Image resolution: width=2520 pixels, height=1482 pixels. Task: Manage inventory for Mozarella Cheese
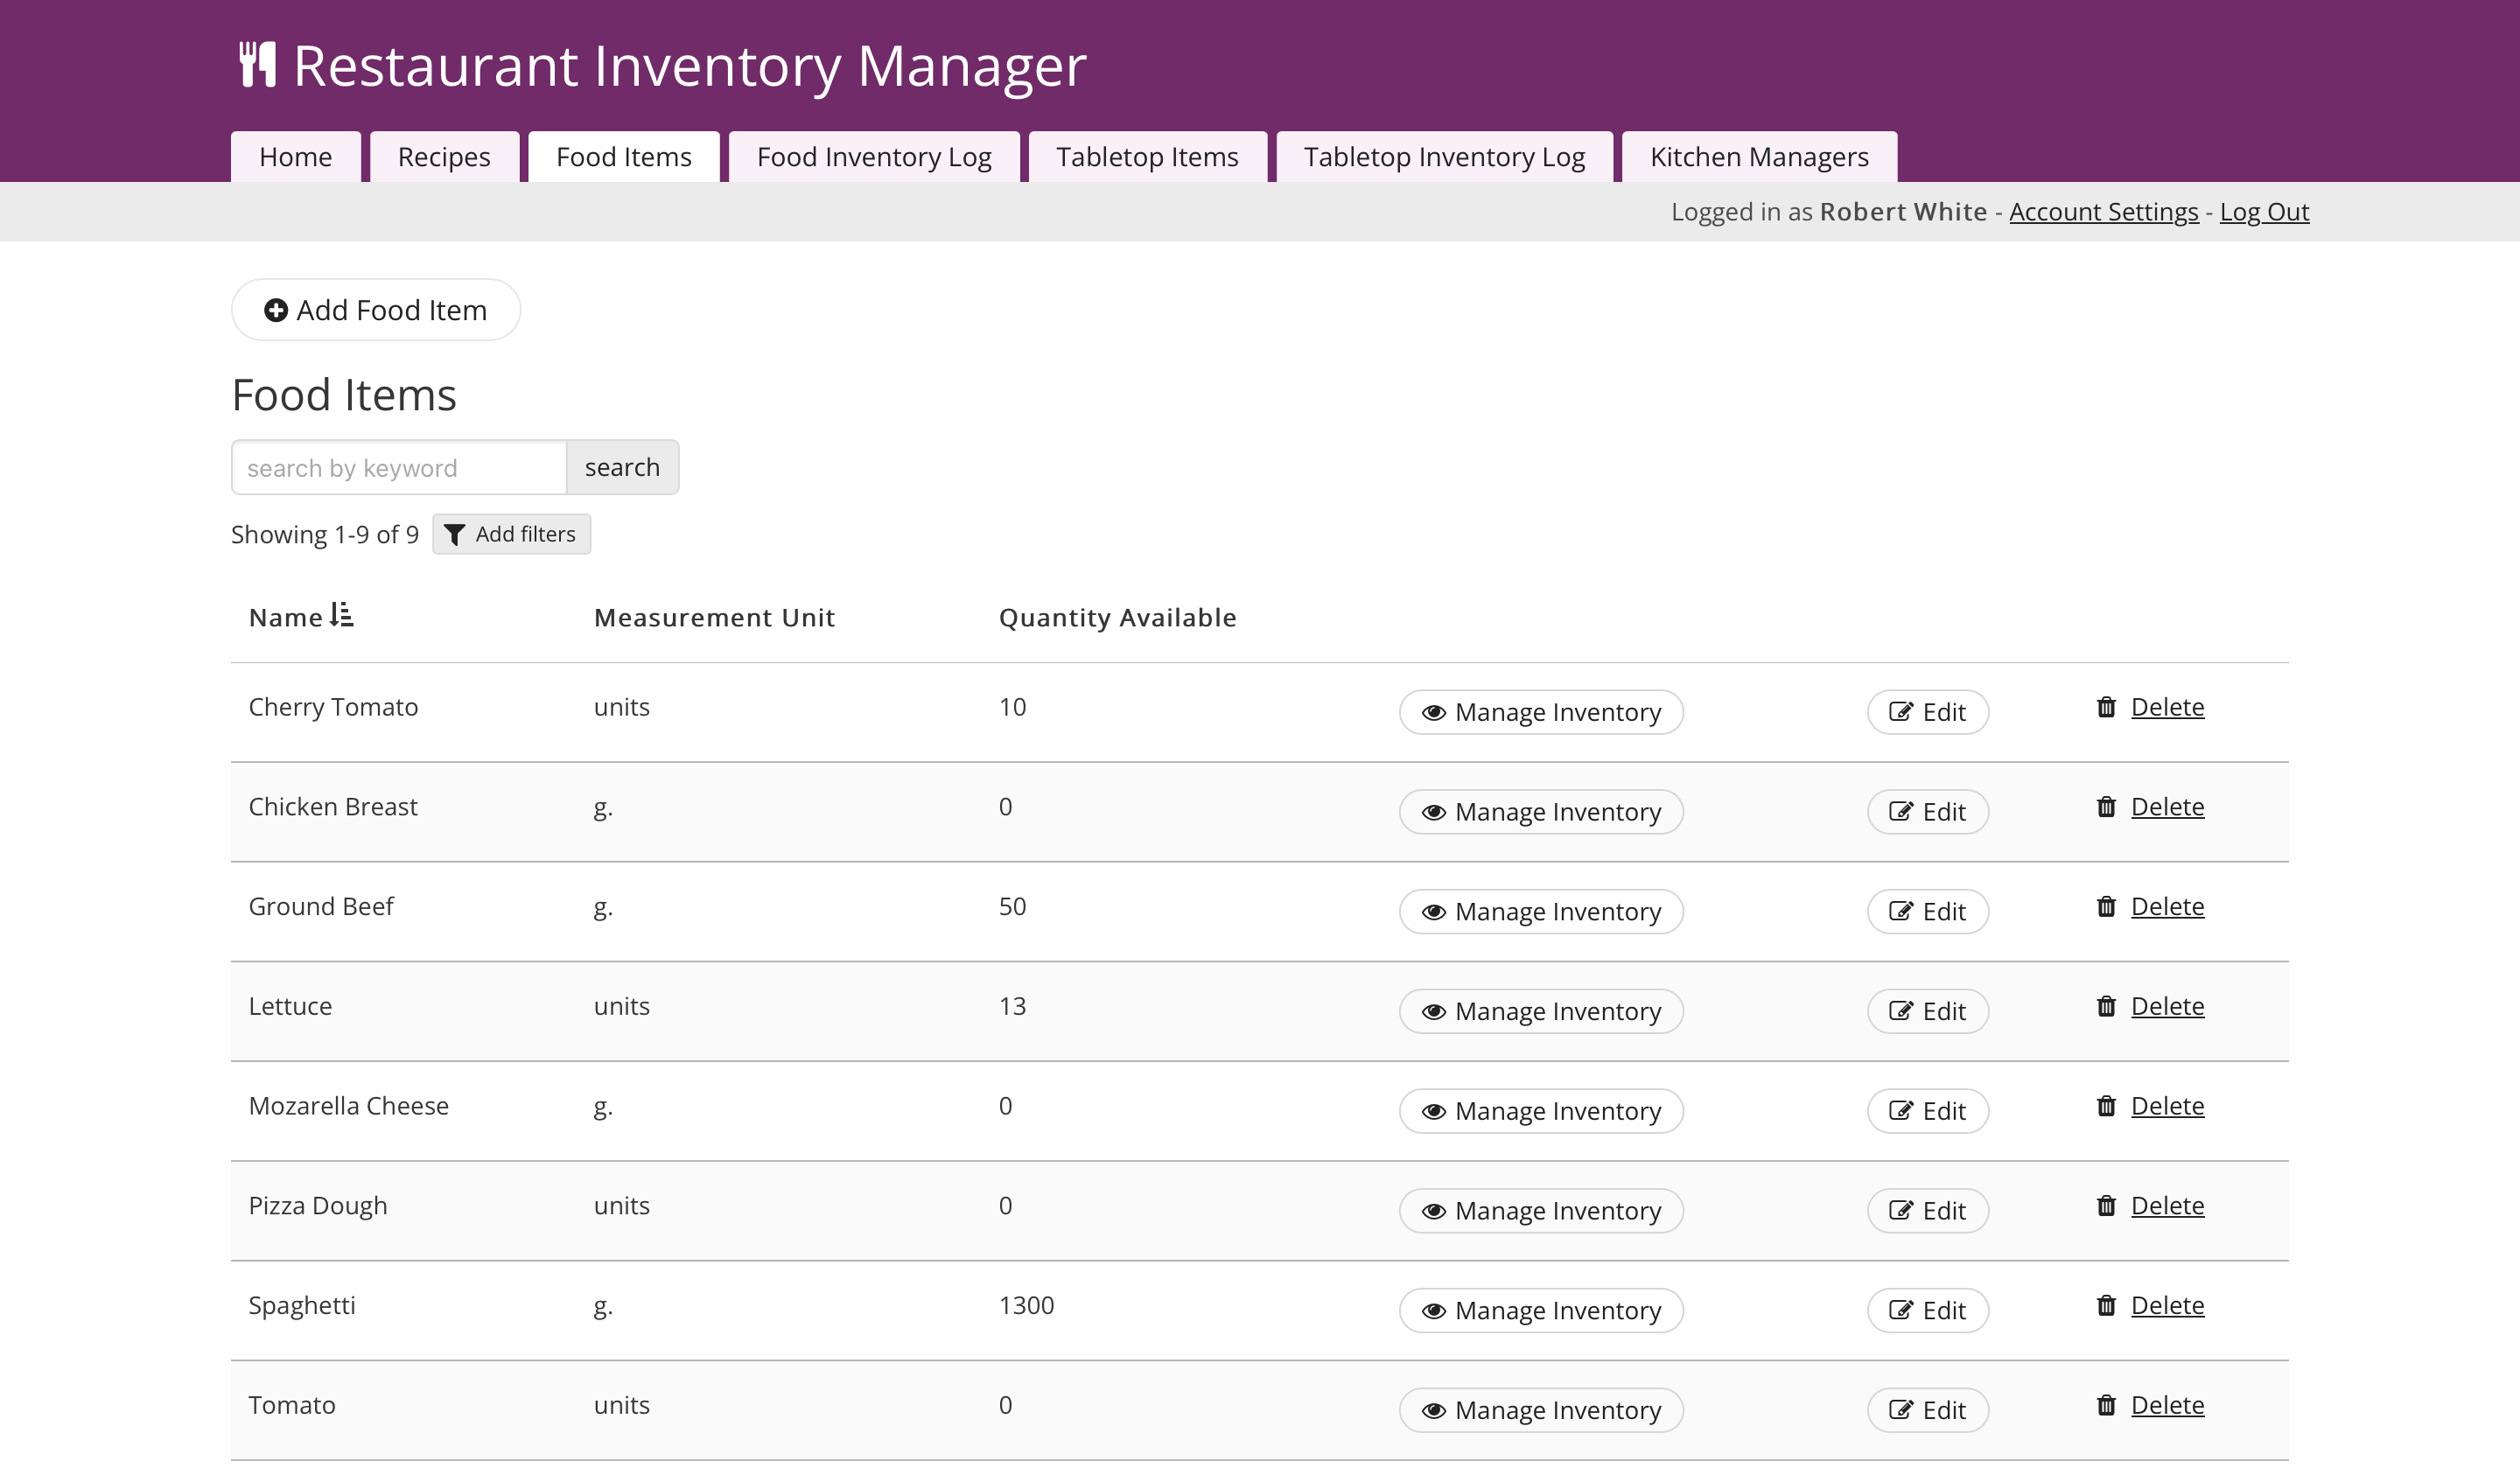pyautogui.click(x=1541, y=1111)
